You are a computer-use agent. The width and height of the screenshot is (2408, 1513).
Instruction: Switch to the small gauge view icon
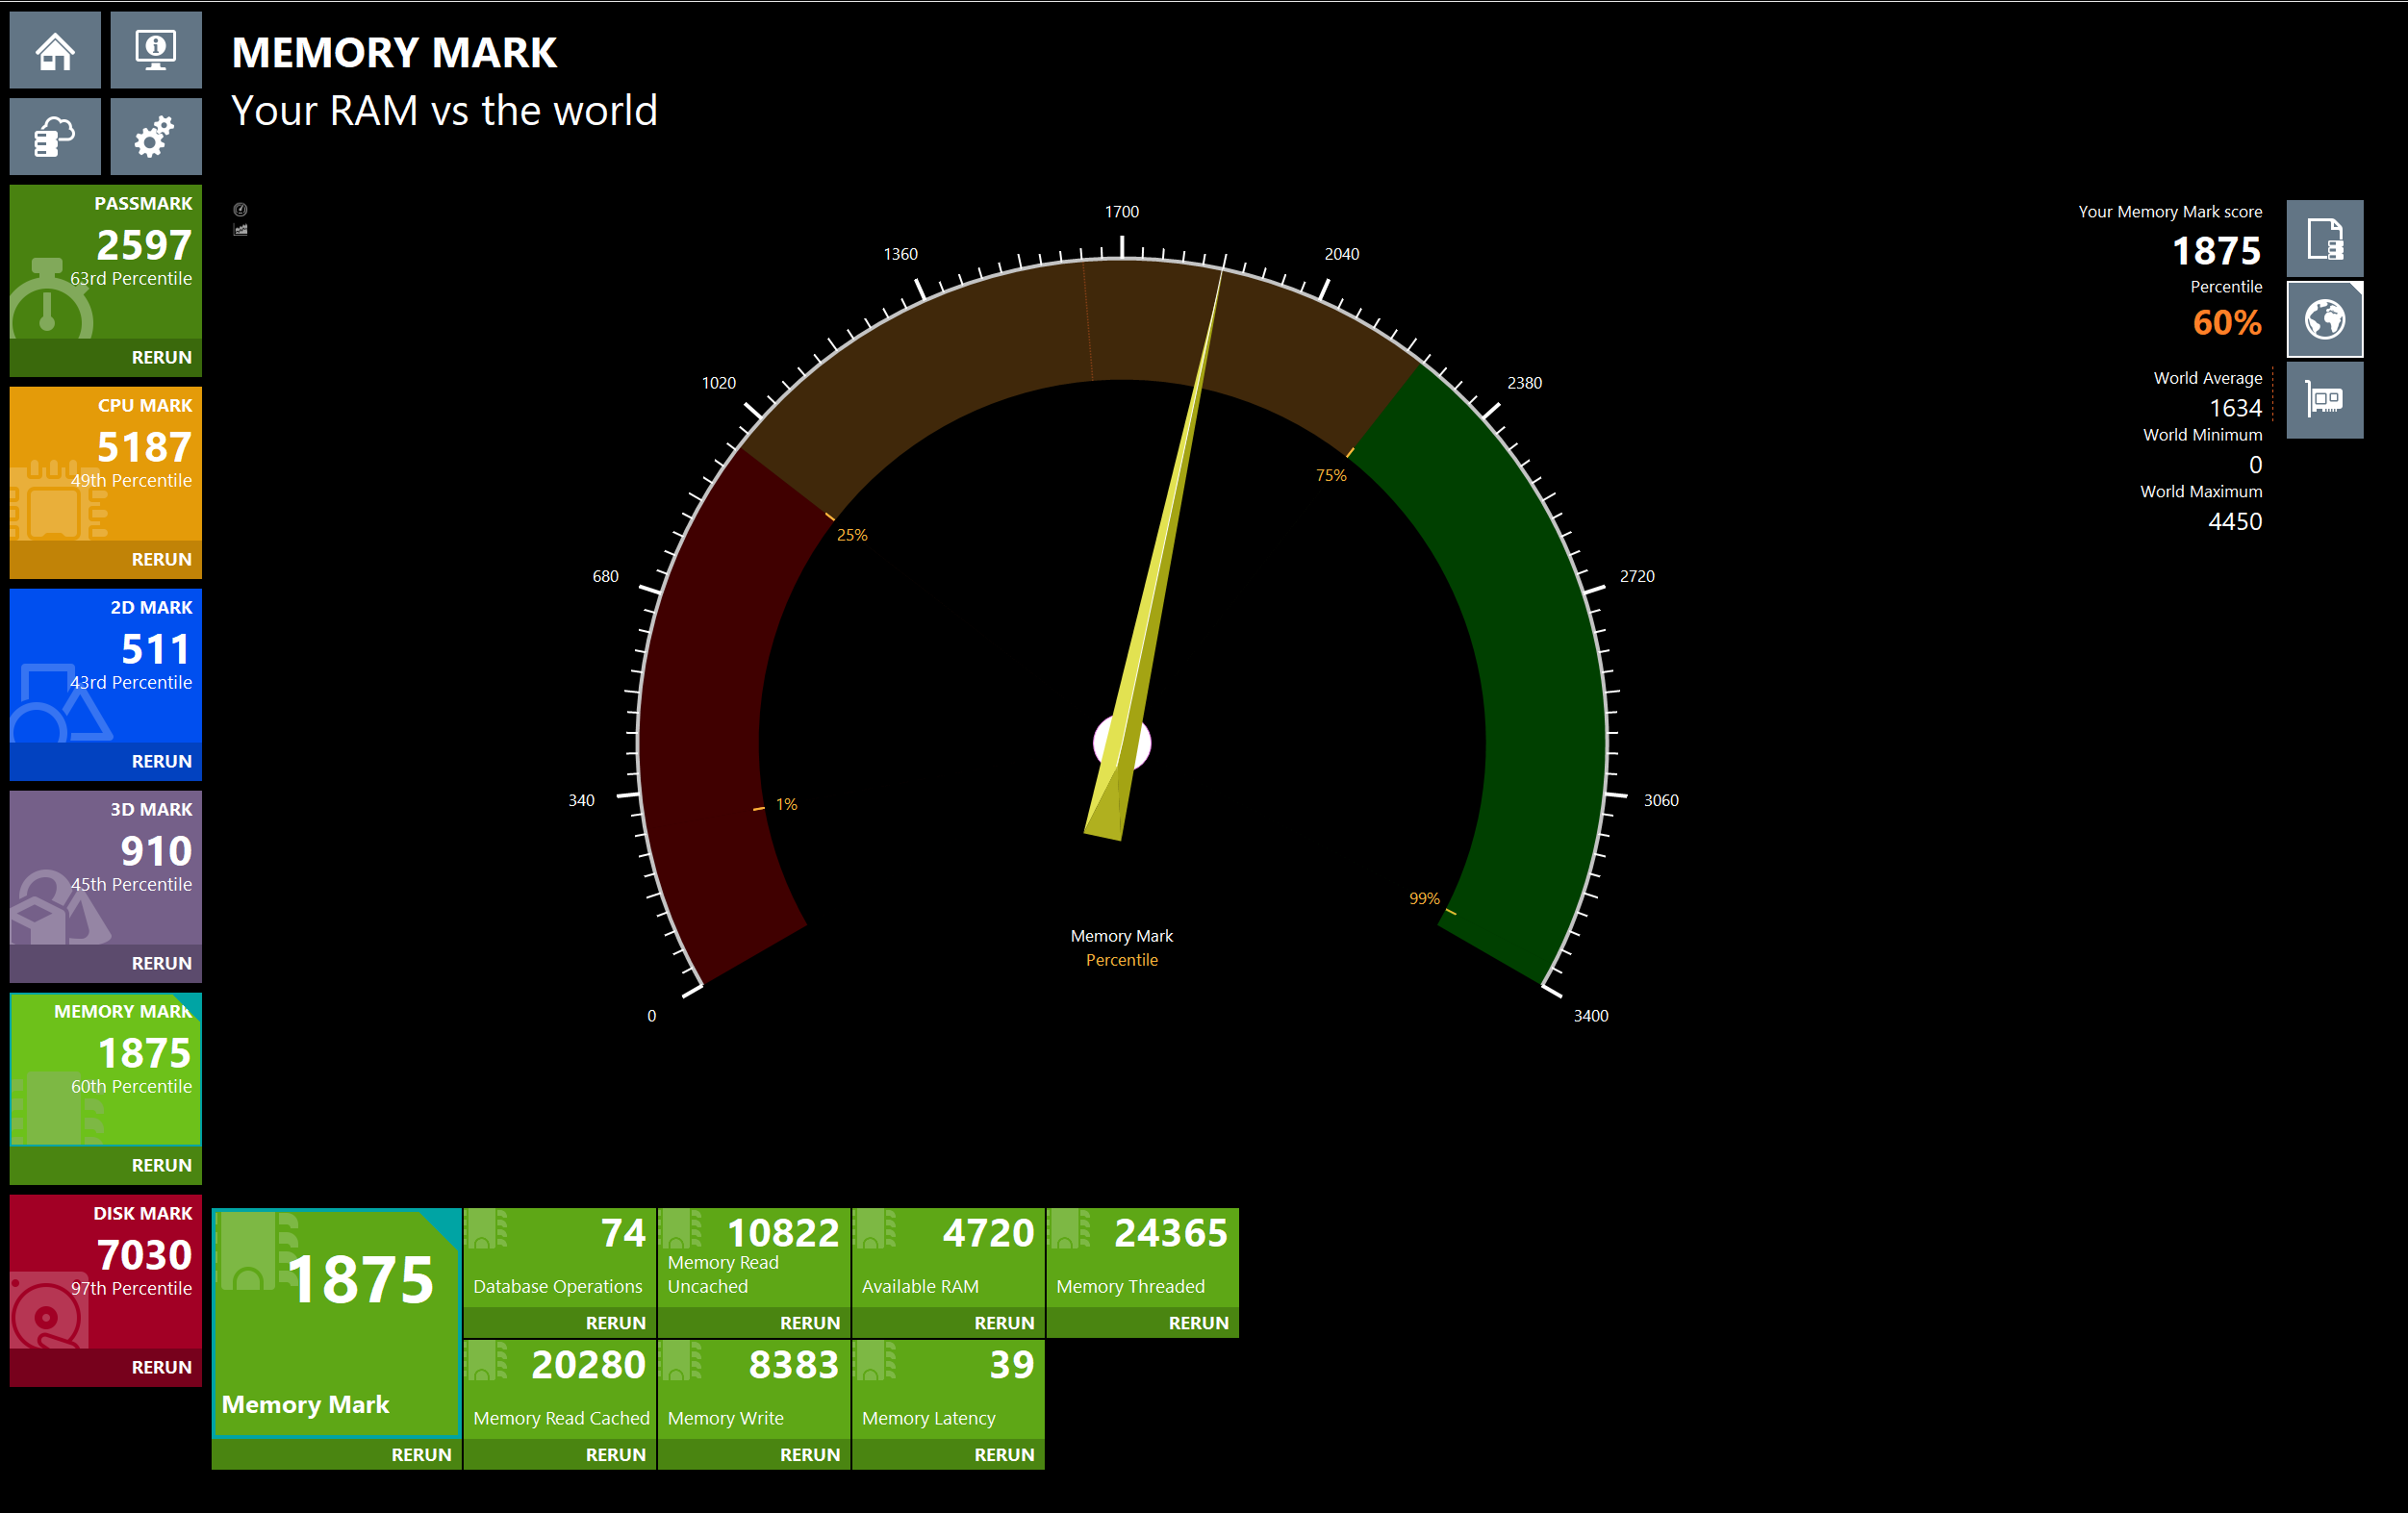coord(240,210)
